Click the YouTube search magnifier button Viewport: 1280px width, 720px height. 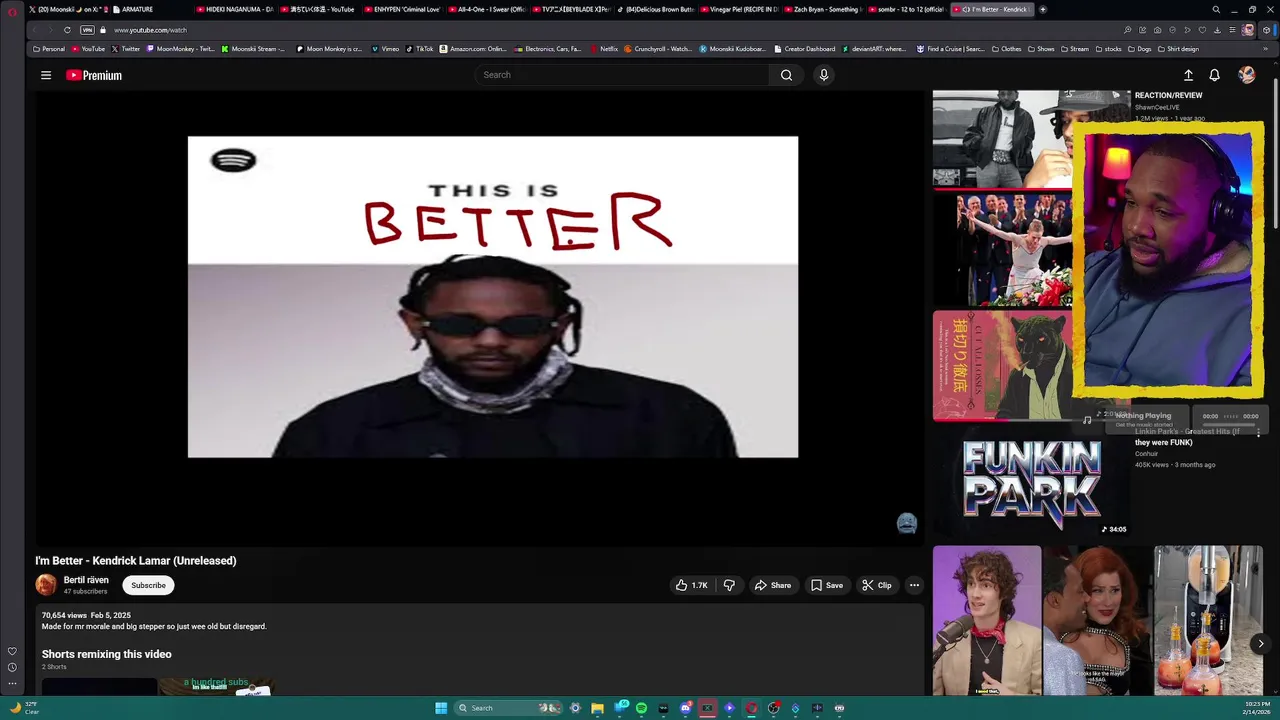[x=786, y=75]
